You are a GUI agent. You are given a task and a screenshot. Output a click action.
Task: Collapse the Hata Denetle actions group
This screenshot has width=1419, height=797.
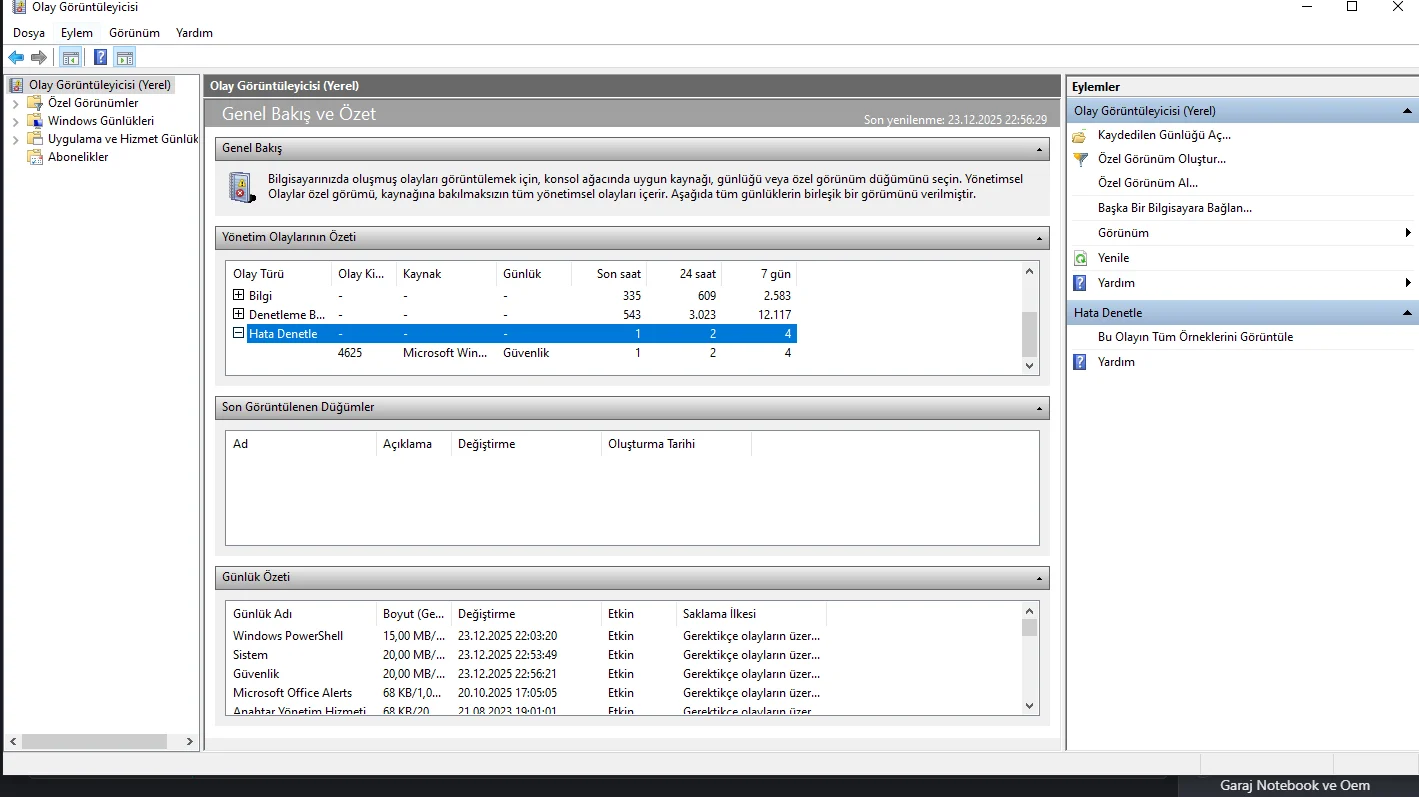pos(1407,313)
